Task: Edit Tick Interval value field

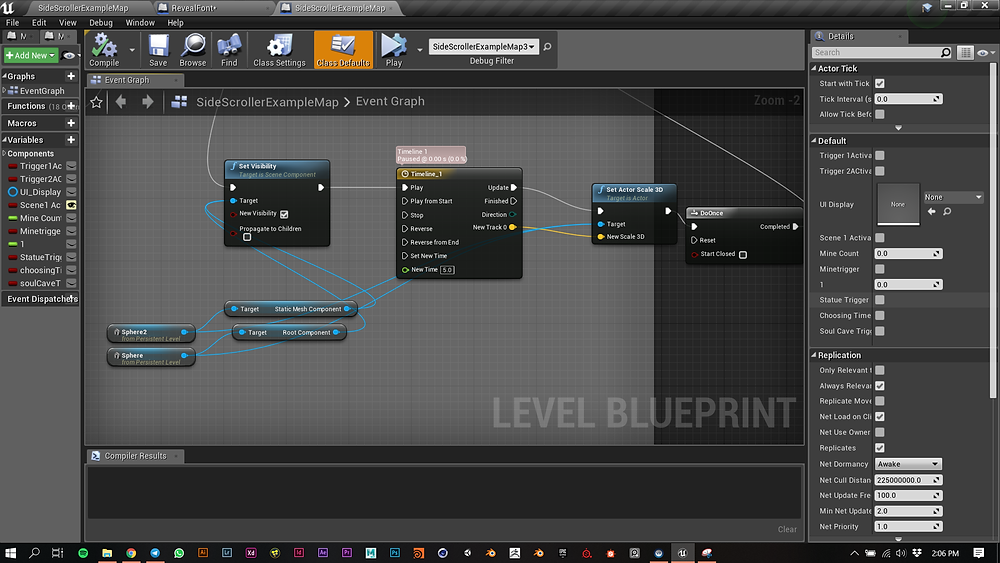Action: [x=908, y=99]
